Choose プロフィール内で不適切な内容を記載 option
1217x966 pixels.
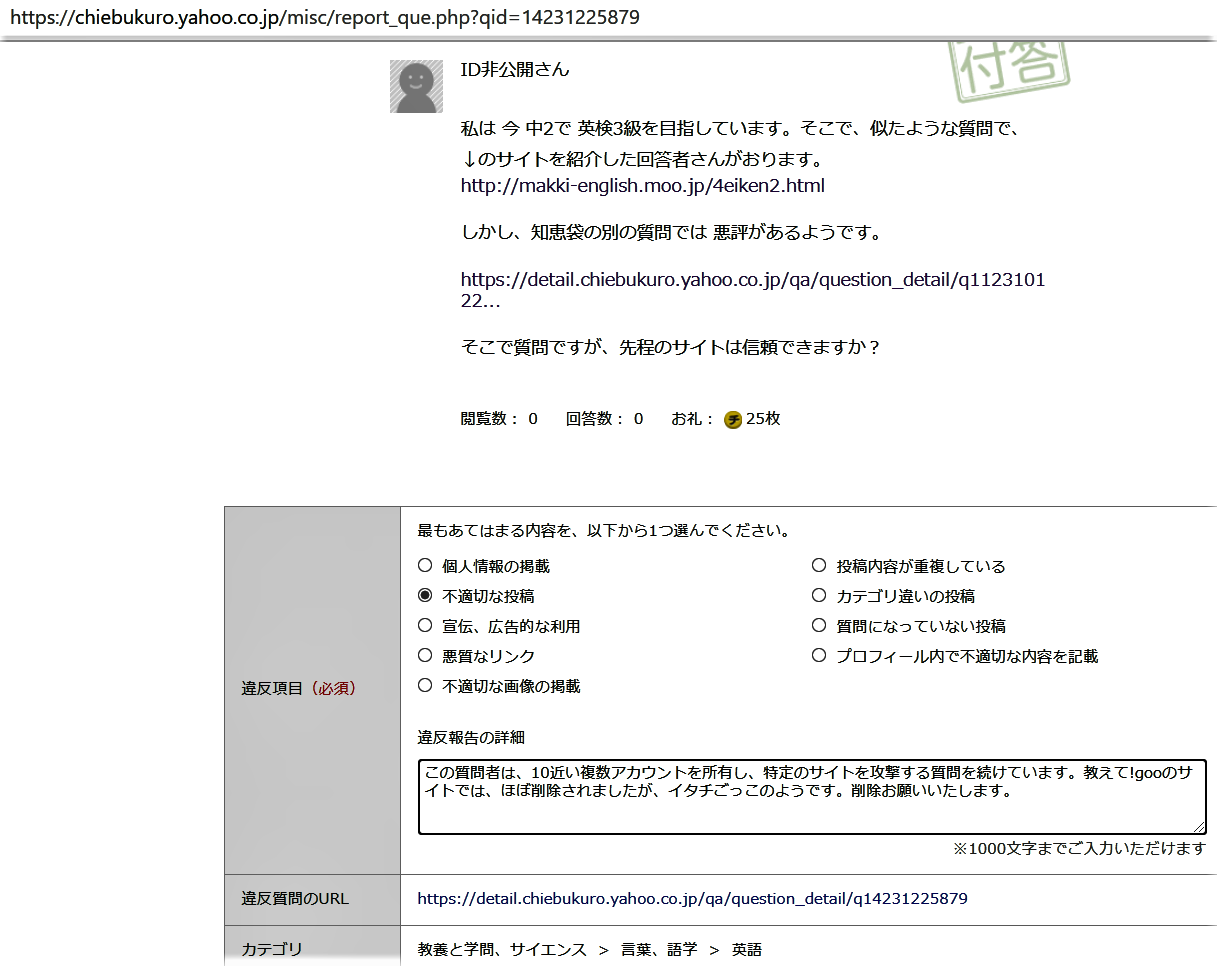819,656
